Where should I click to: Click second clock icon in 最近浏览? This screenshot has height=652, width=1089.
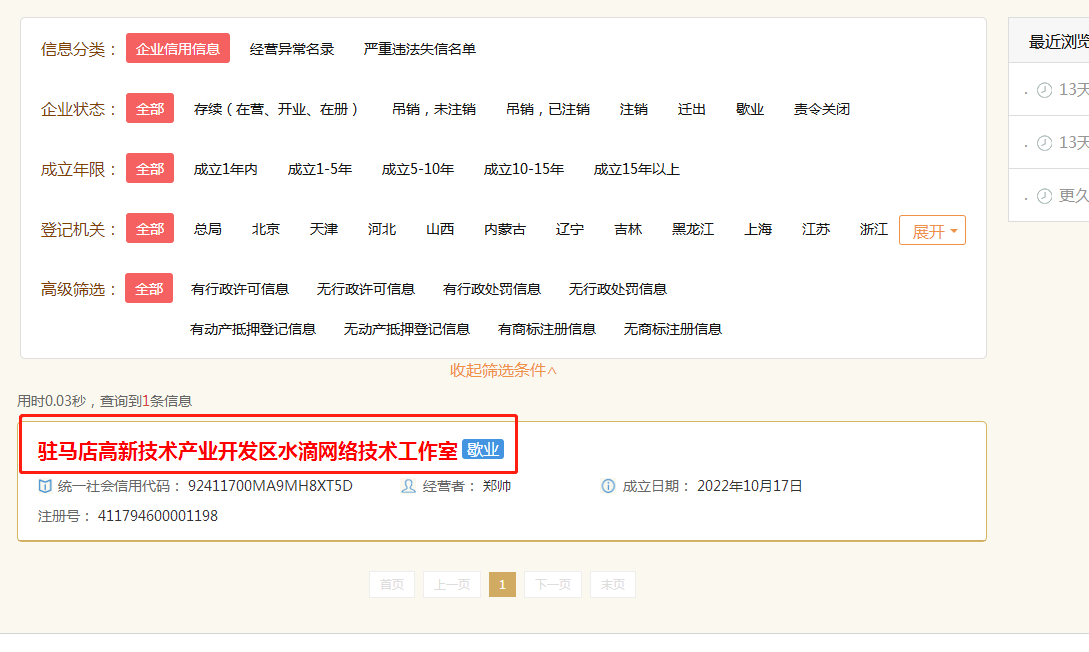pos(1045,143)
